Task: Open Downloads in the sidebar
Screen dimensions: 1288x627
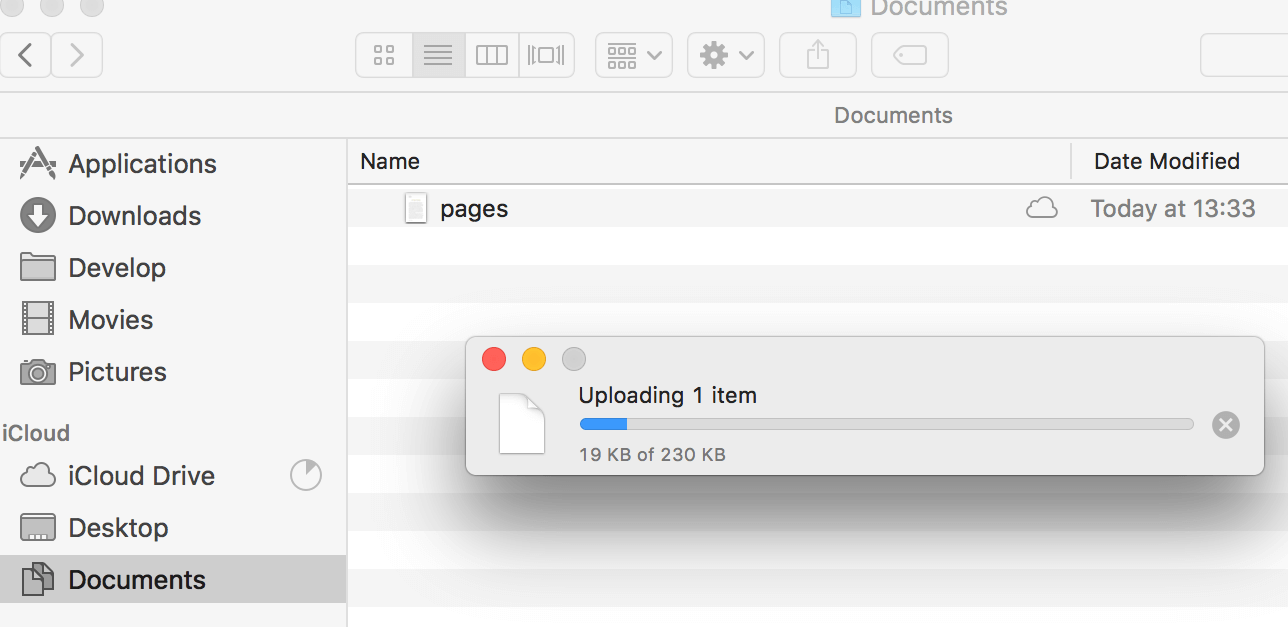Action: pos(134,216)
